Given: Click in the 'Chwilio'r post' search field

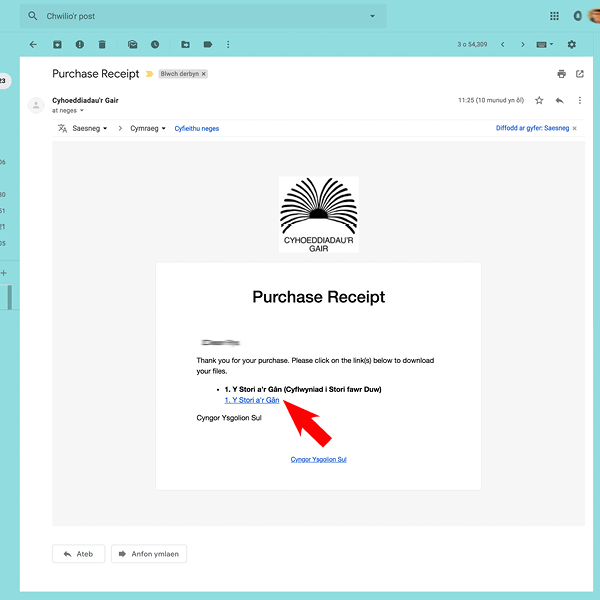Looking at the screenshot, I should [x=200, y=16].
